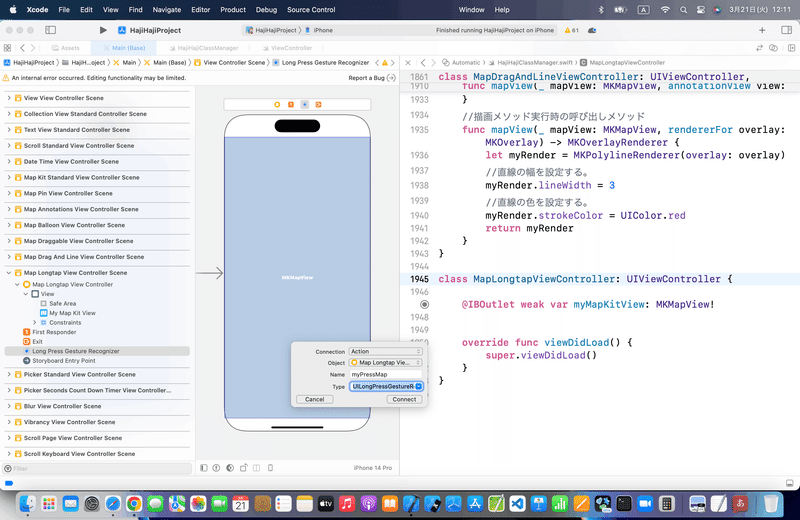800x520 pixels.
Task: Select Safe Area in outline
Action: pyautogui.click(x=62, y=303)
